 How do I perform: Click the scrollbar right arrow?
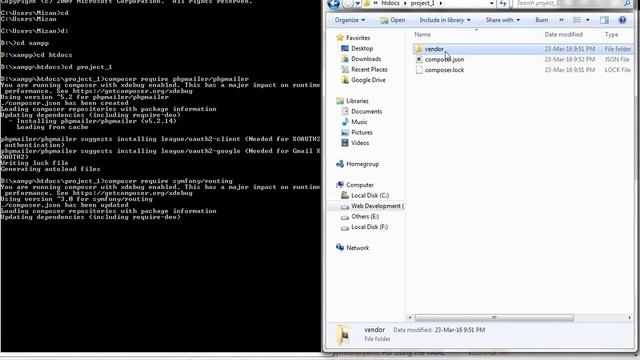coord(629,318)
